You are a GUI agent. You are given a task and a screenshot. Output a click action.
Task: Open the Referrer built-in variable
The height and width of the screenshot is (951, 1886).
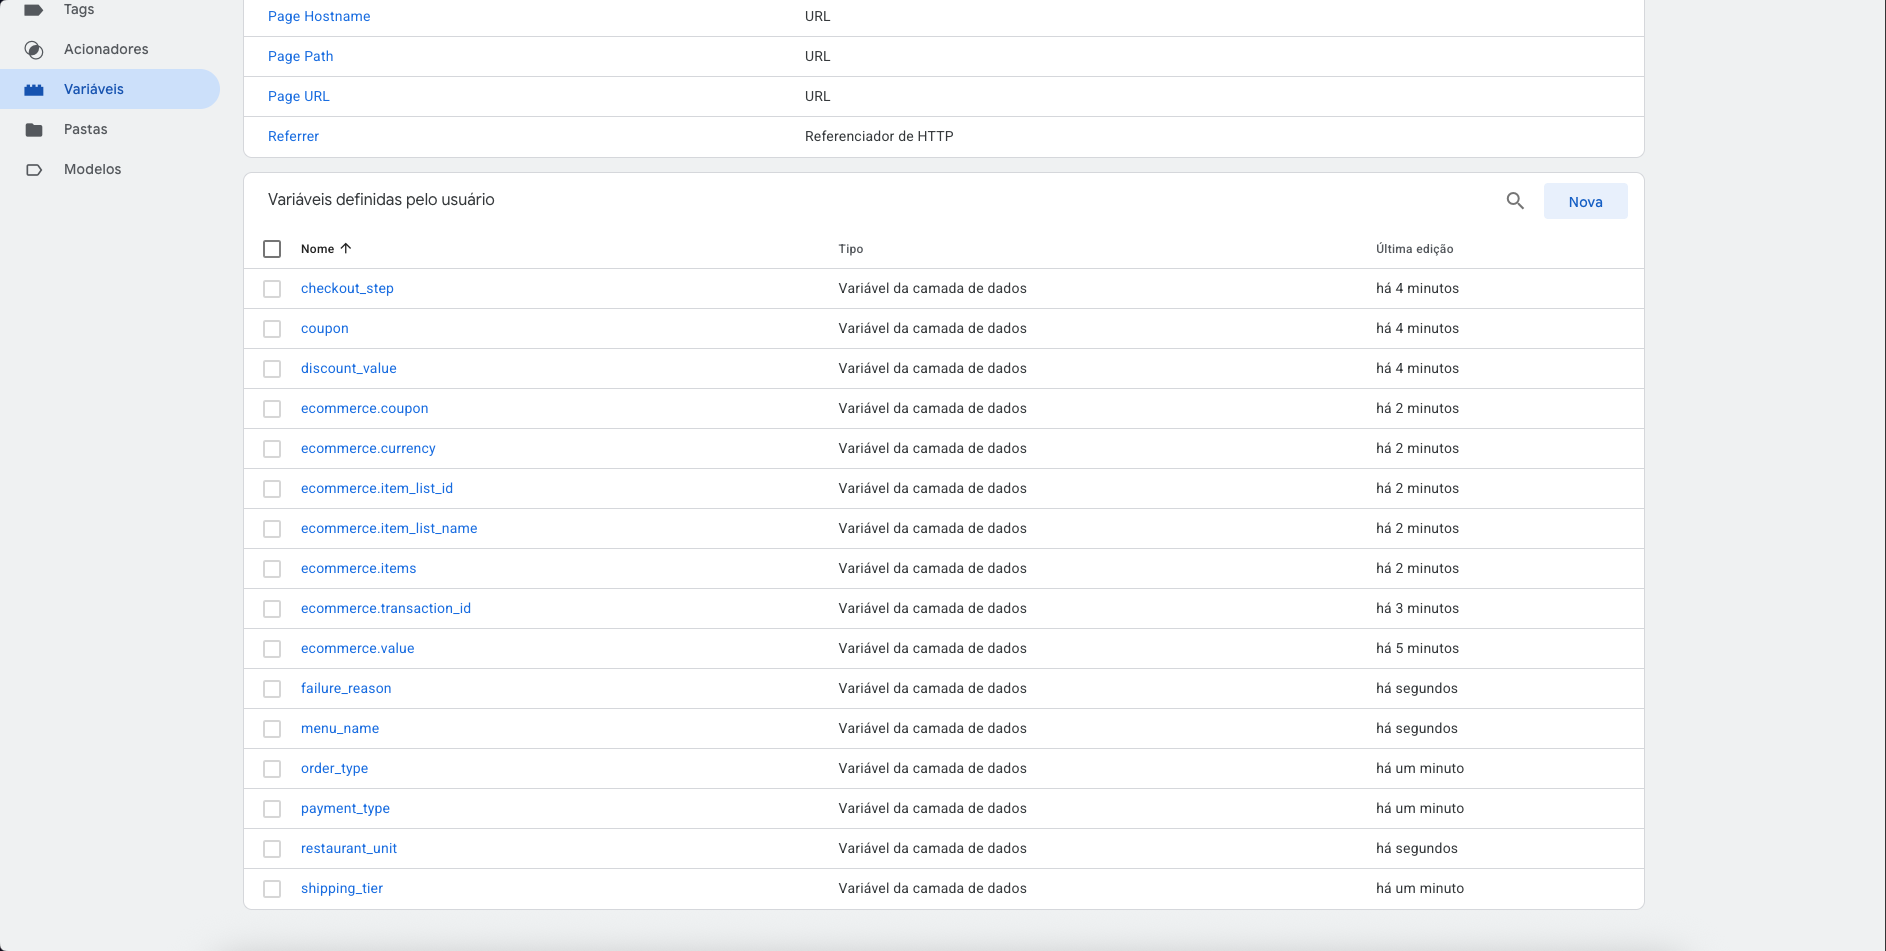293,136
